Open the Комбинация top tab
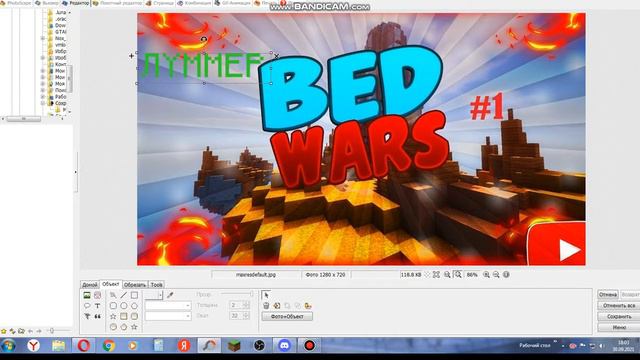 click(x=194, y=3)
